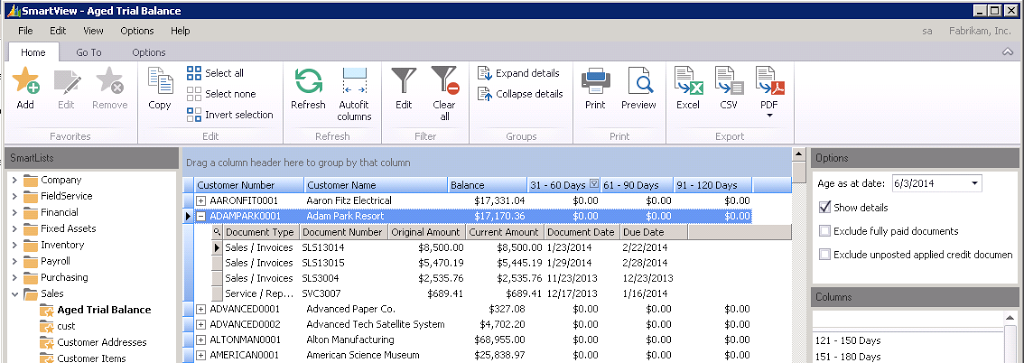Sort by Original Amount header

tap(426, 232)
